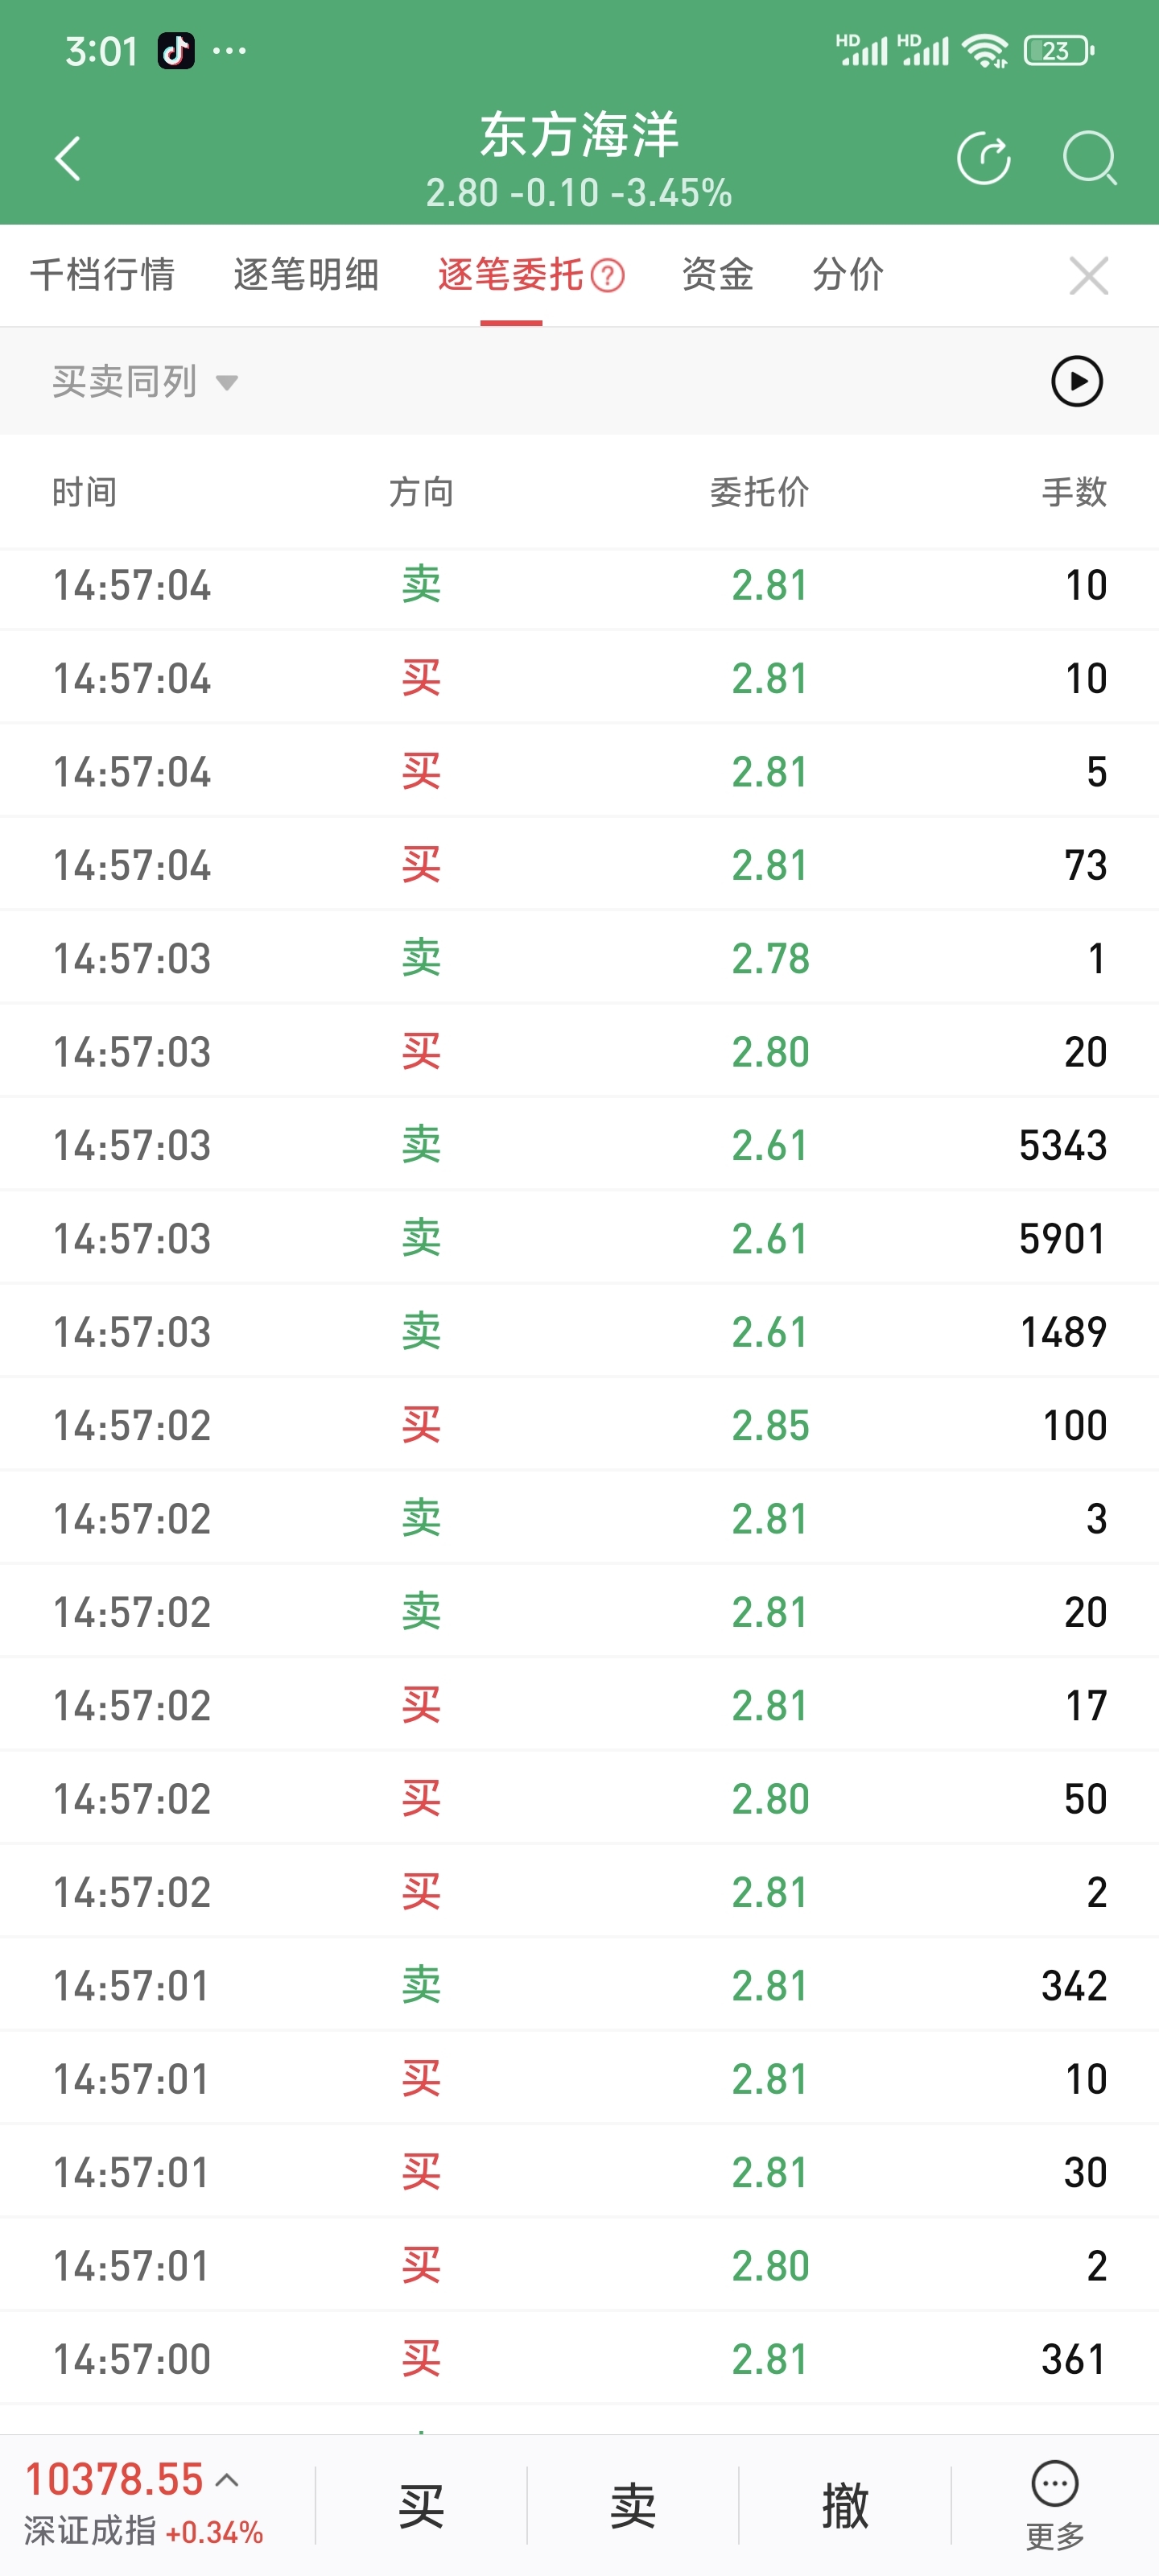Open the 分价 tab
The image size is (1159, 2576).
click(x=848, y=275)
